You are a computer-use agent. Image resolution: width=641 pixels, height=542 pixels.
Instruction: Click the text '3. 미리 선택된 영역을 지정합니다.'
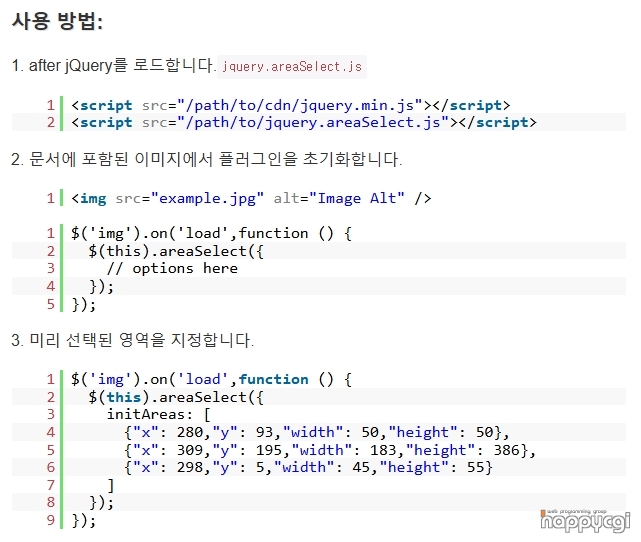tap(133, 340)
